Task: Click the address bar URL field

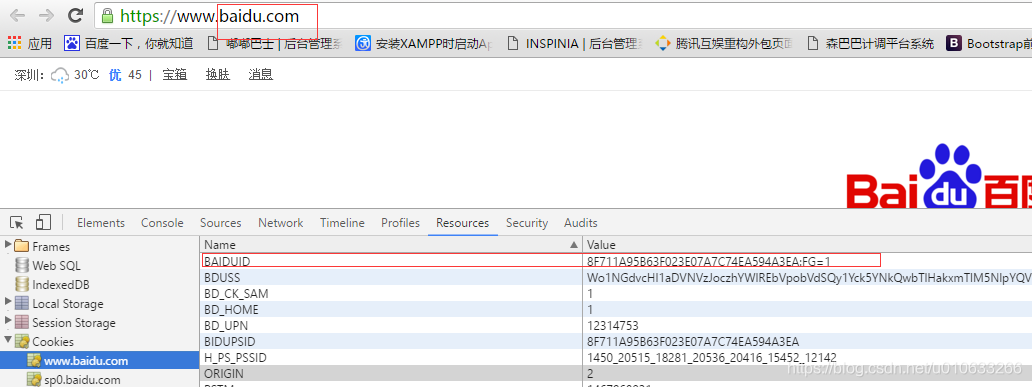Action: click(x=563, y=16)
